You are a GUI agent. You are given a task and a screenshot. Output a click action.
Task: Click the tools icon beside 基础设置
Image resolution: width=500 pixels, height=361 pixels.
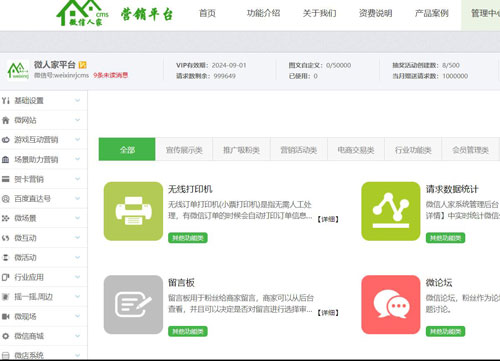click(6, 100)
